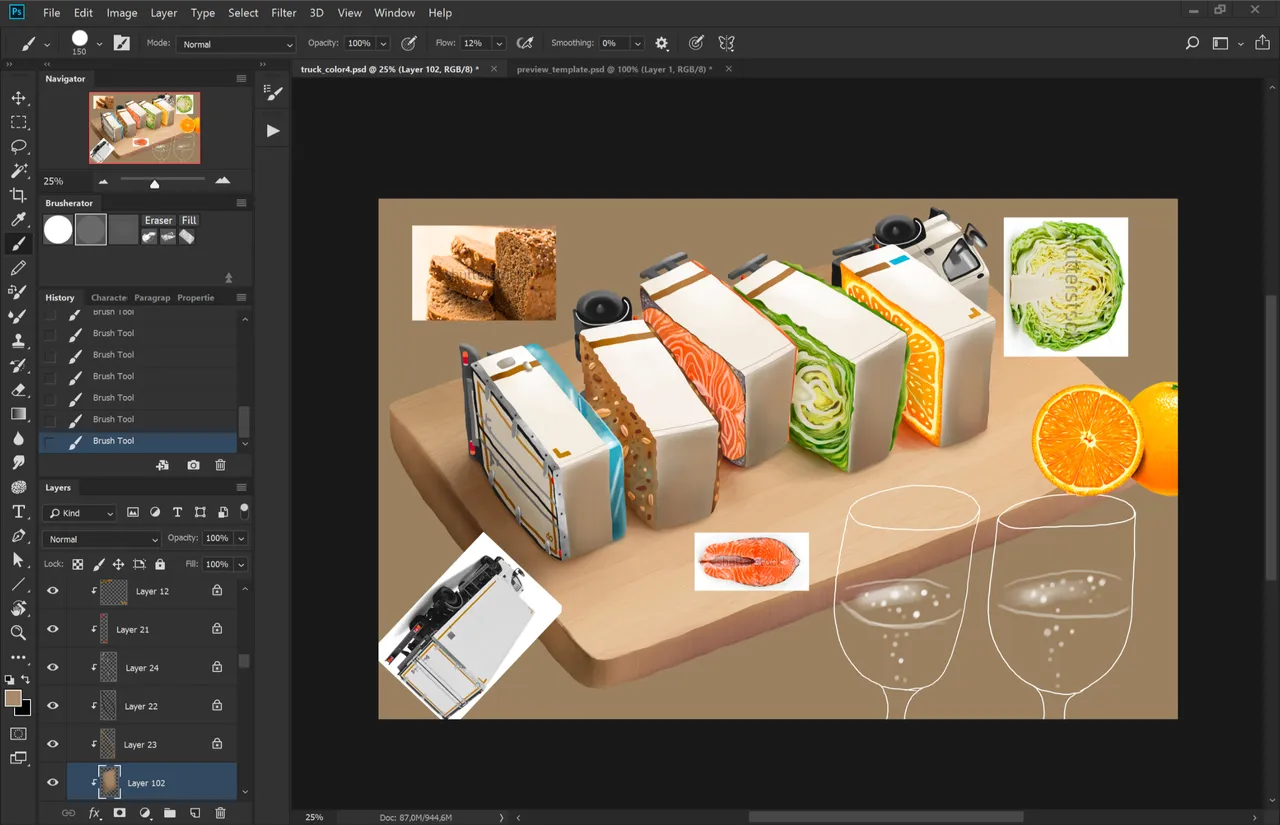Hide Layer 24 visibility eye
The height and width of the screenshot is (825, 1280).
(x=53, y=667)
